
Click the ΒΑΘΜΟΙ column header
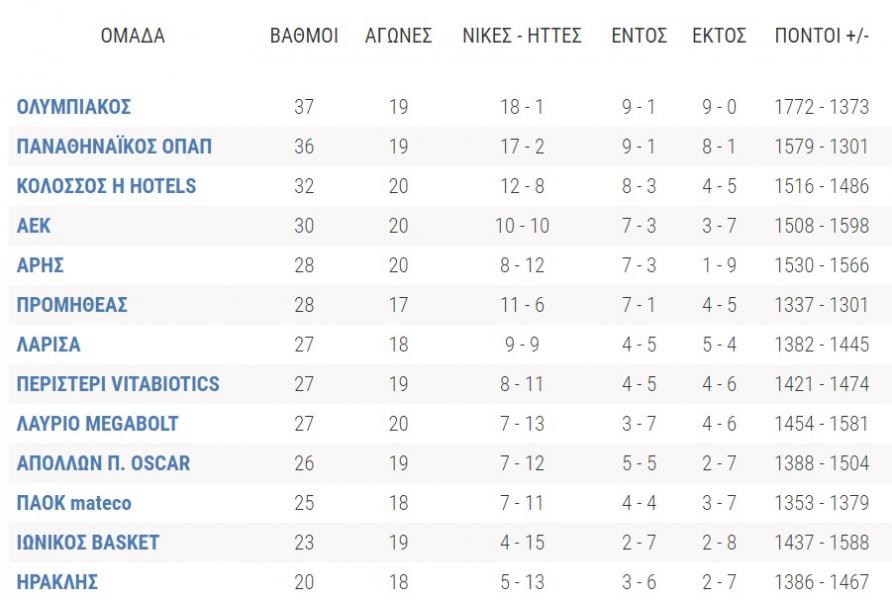click(x=304, y=36)
